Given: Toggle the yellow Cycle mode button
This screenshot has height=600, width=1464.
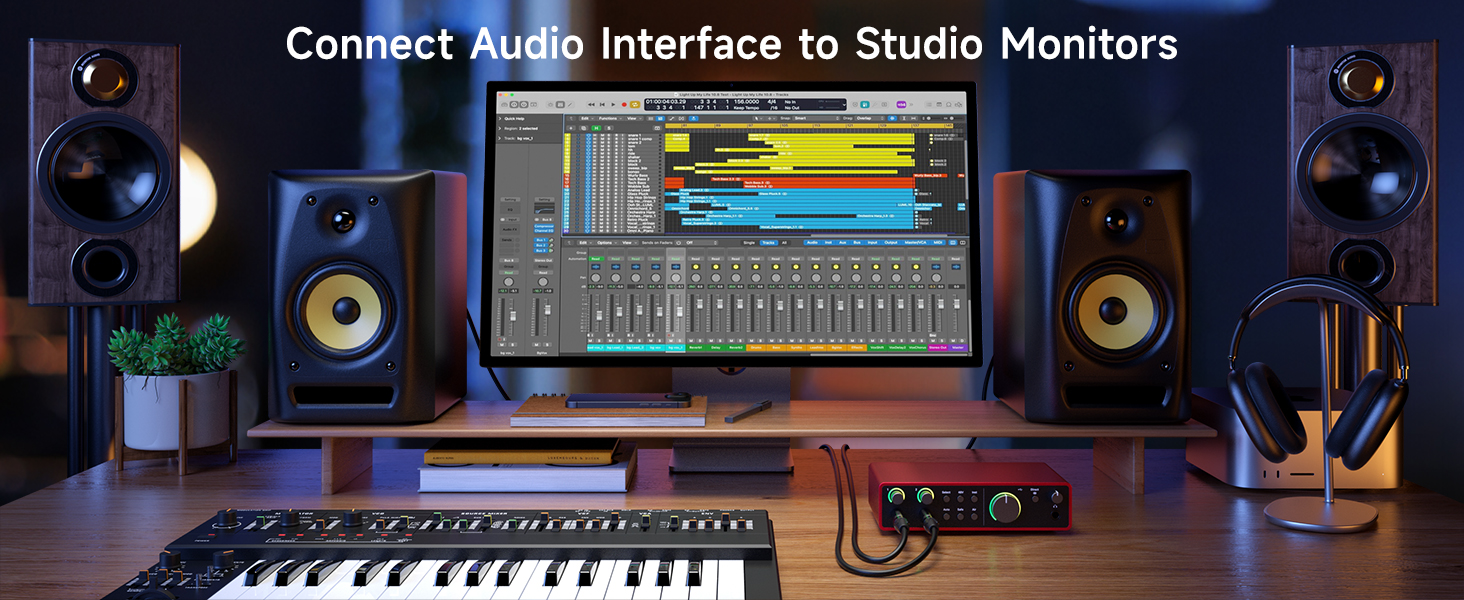Looking at the screenshot, I should pos(634,104).
